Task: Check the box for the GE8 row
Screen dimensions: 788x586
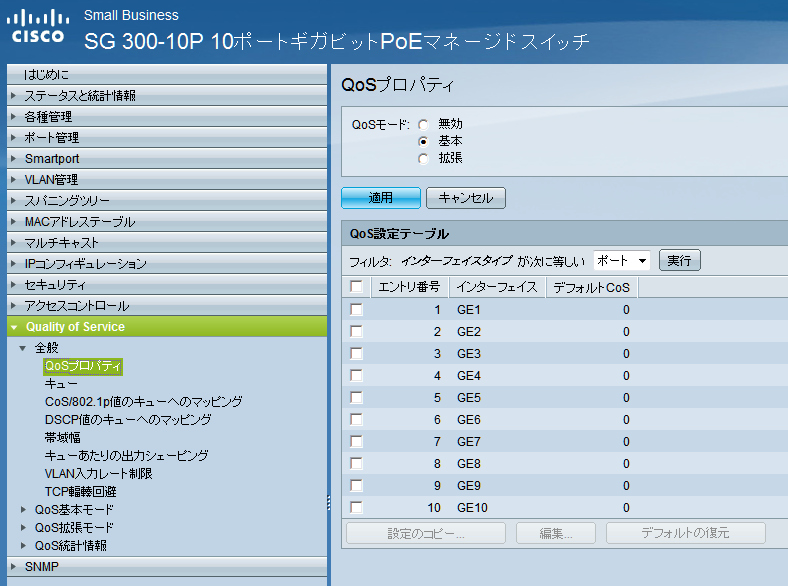Action: [356, 463]
